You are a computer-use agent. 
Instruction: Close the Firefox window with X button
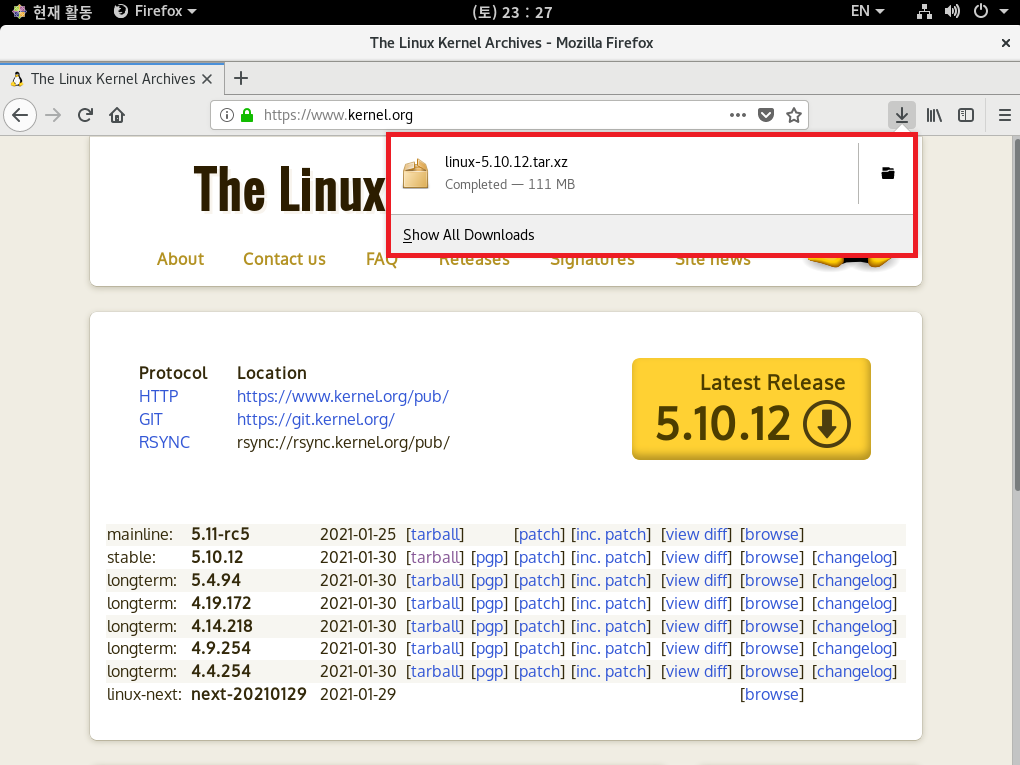click(1005, 43)
